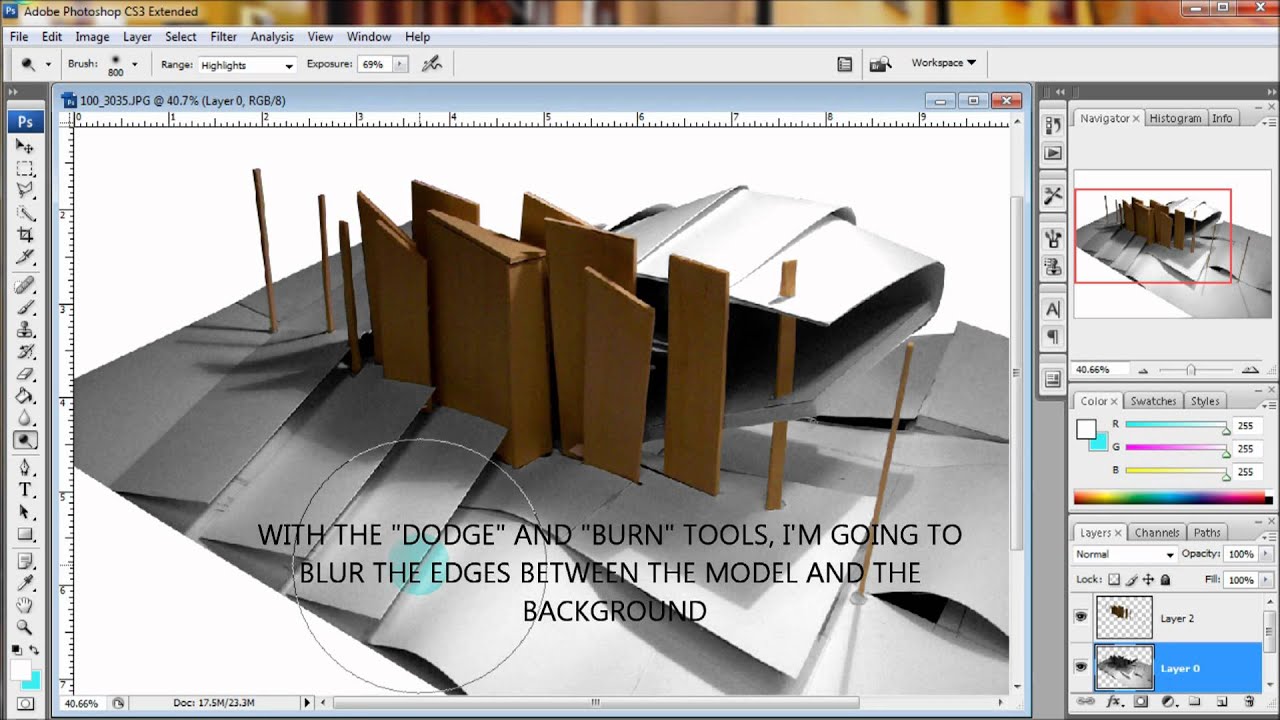Image resolution: width=1280 pixels, height=720 pixels.
Task: Open the Range dropdown showing Highlights
Action: tap(247, 65)
